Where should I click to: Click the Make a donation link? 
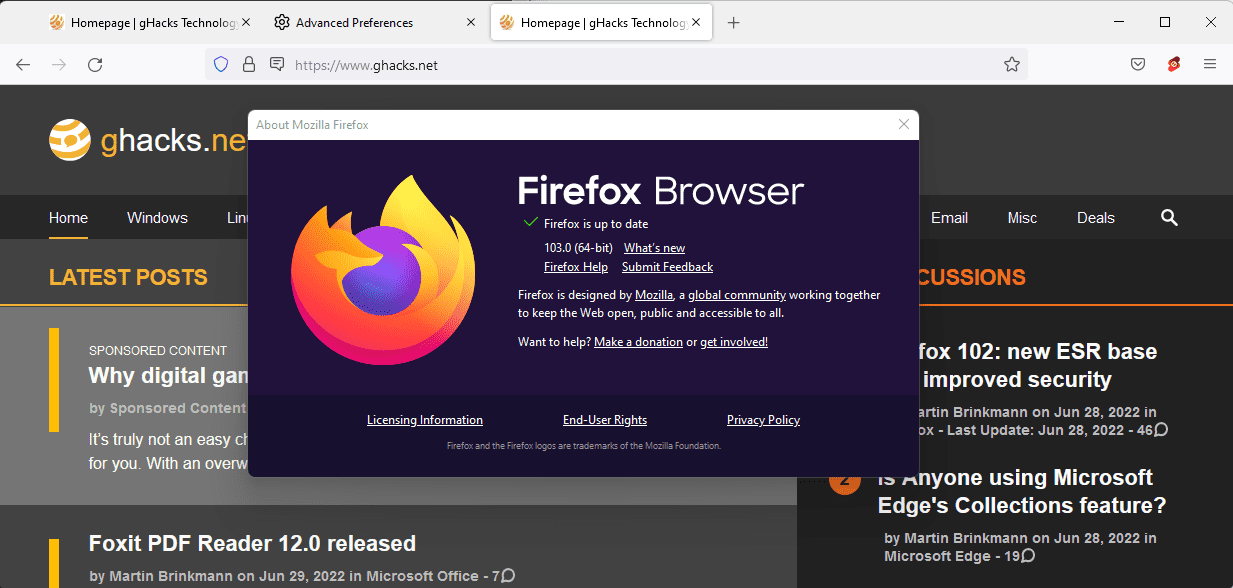tap(638, 341)
